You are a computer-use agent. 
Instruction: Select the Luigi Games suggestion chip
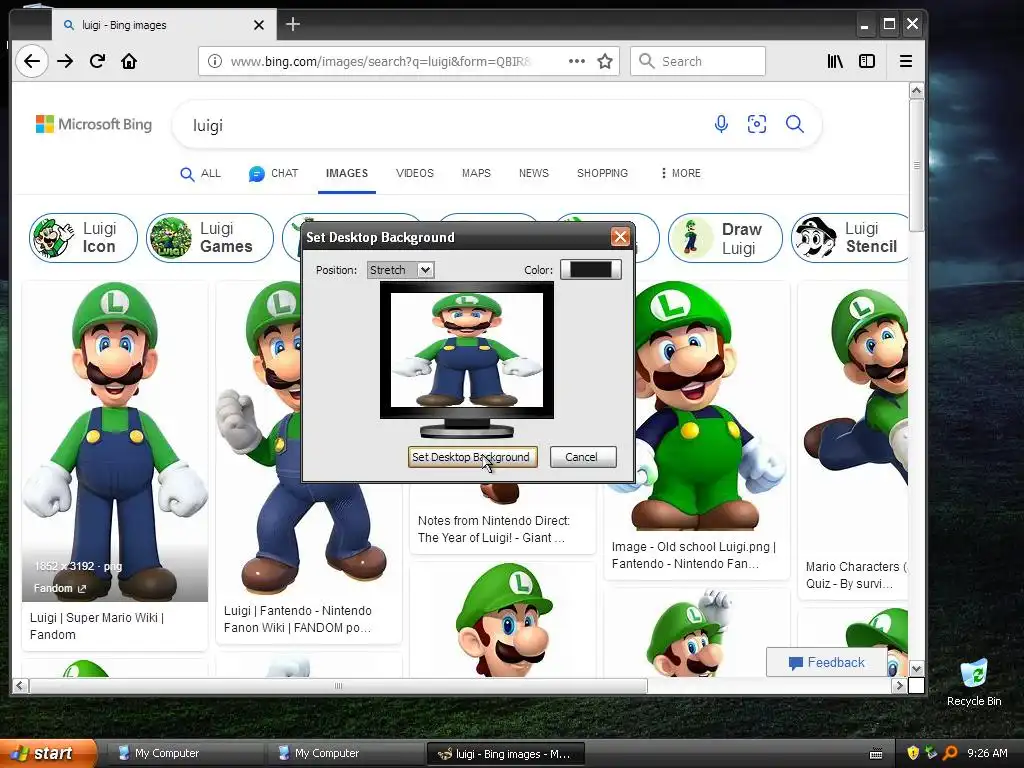coord(210,238)
